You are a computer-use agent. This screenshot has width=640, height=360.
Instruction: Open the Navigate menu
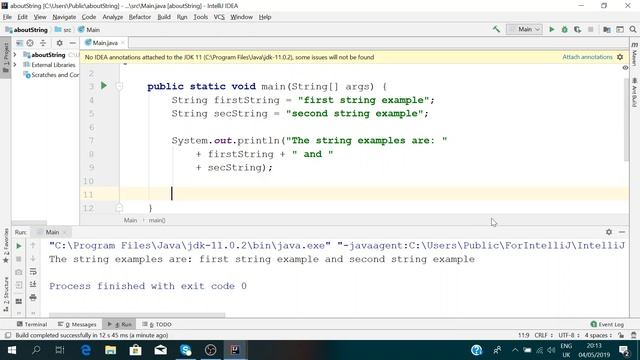point(64,17)
